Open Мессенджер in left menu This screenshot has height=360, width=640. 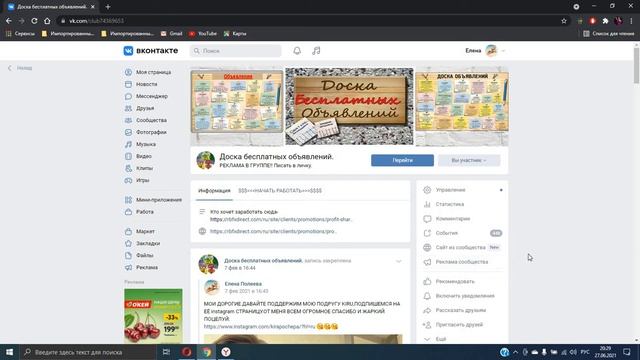click(152, 96)
